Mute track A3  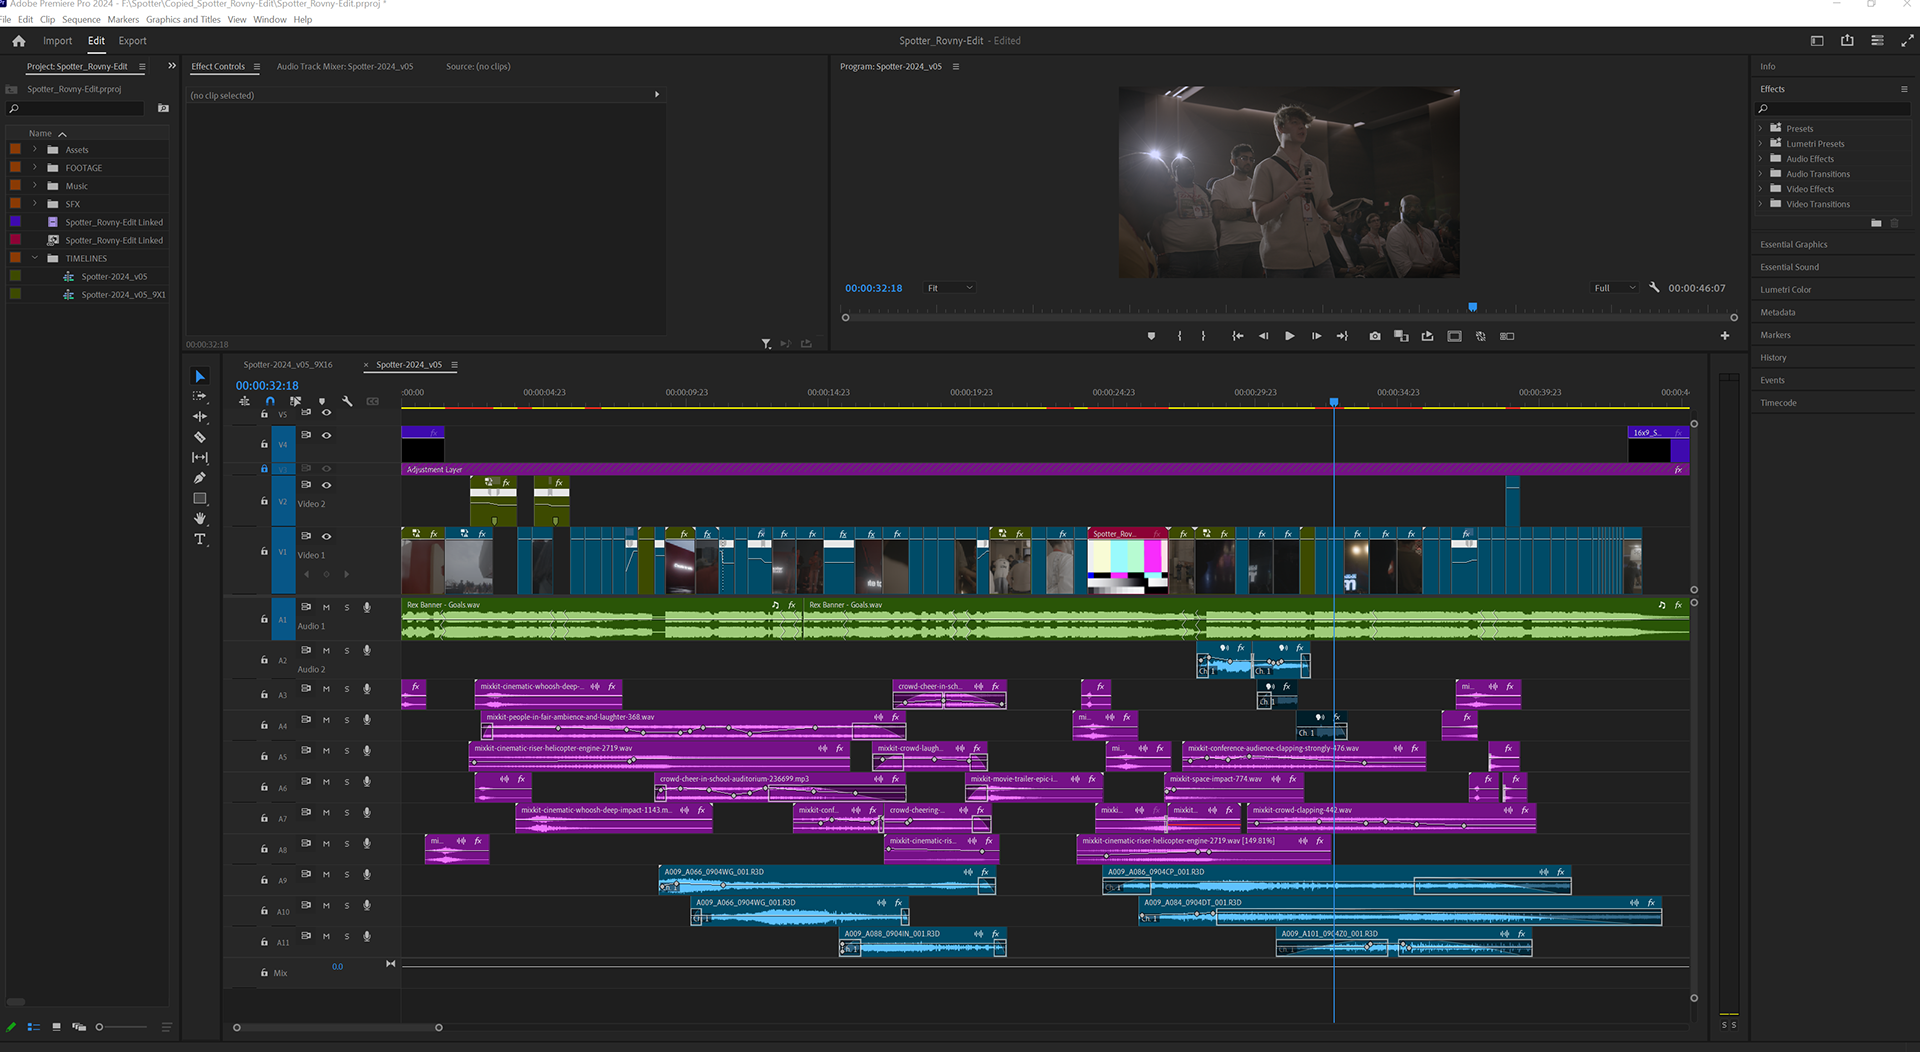tap(326, 689)
